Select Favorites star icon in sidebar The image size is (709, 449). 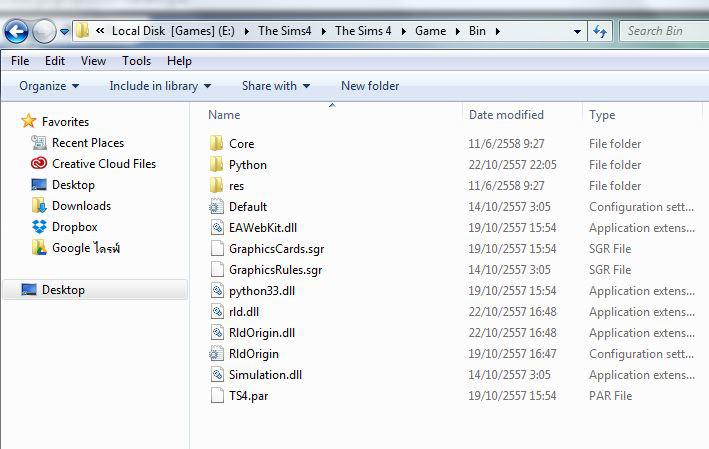click(28, 121)
